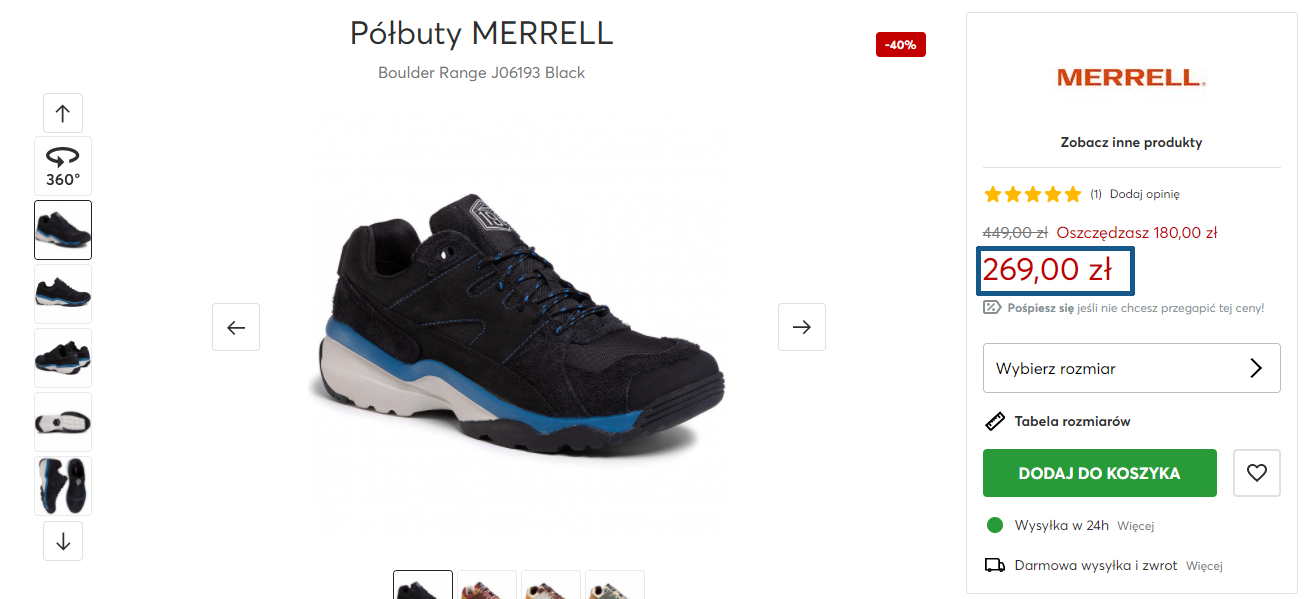Click the DODAJ DO KOSZYKA button
Image resolution: width=1314 pixels, height=599 pixels.
tap(1100, 473)
